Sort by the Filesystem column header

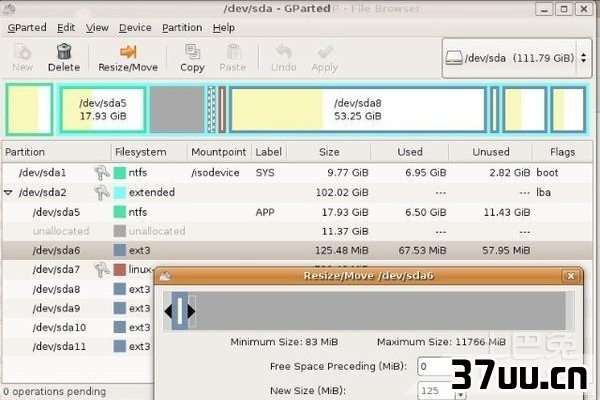click(x=149, y=152)
